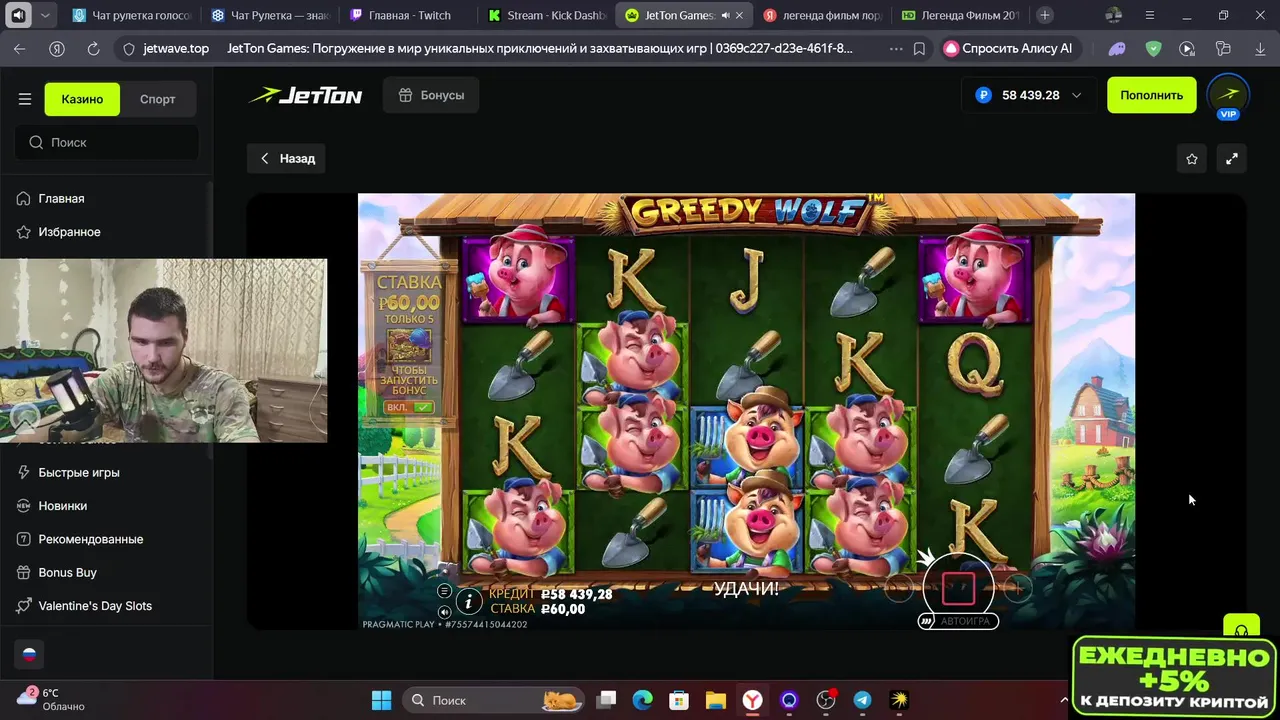Viewport: 1280px width, 720px height.
Task: Show hidden system tray icons
Action: click(1063, 700)
